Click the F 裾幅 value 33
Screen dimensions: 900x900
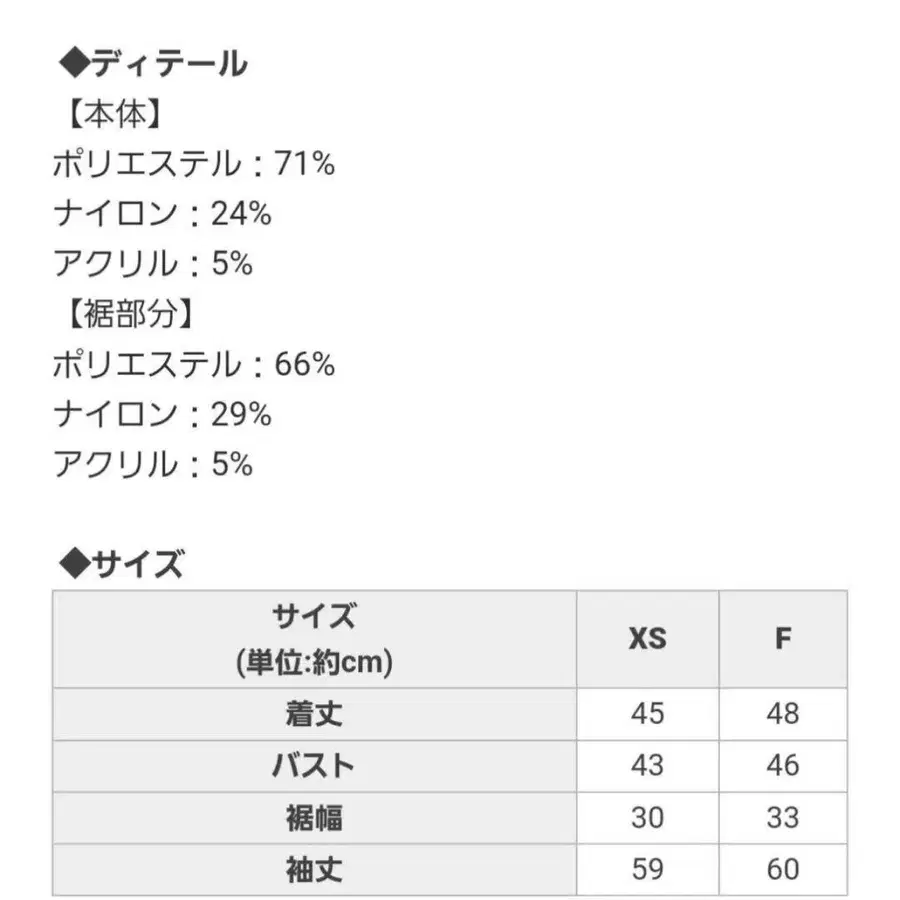click(x=783, y=818)
